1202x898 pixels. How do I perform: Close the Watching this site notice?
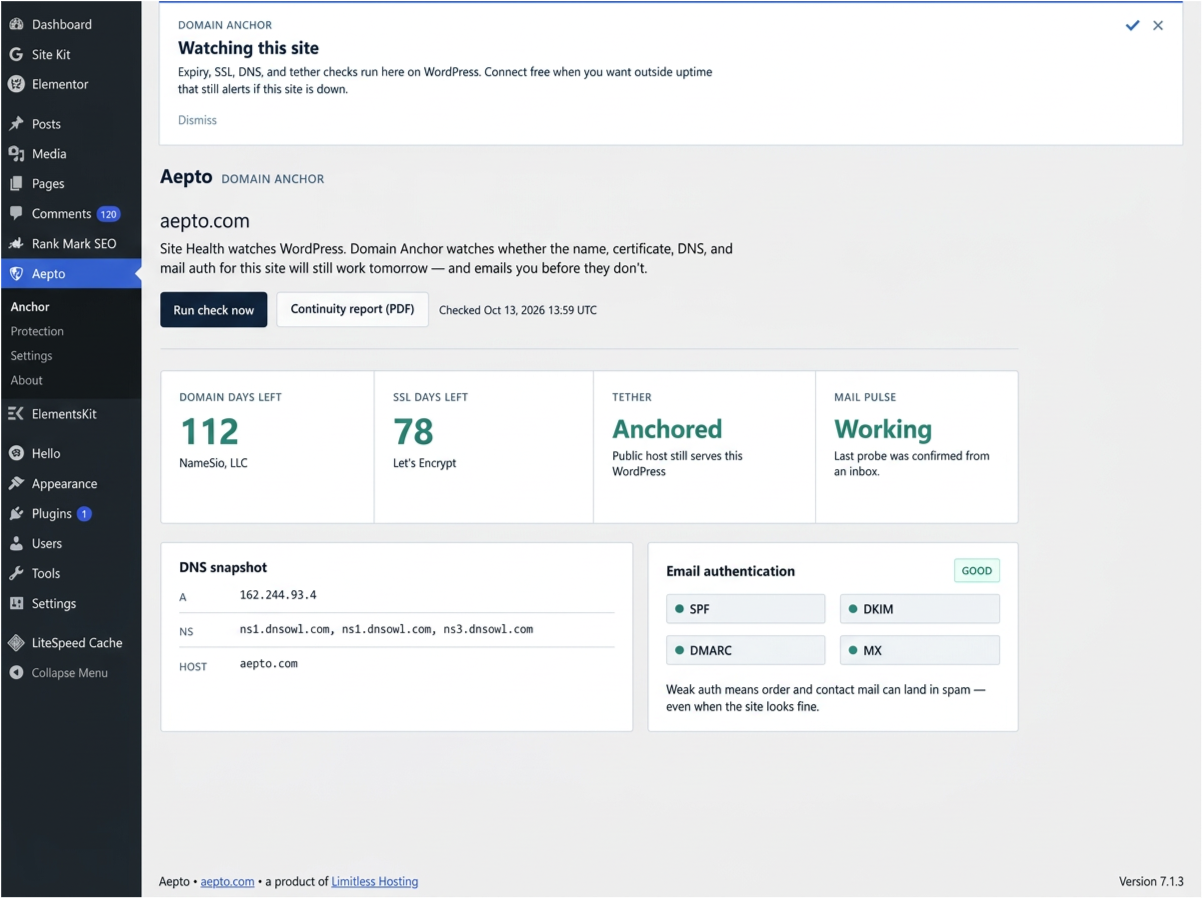coord(1158,25)
